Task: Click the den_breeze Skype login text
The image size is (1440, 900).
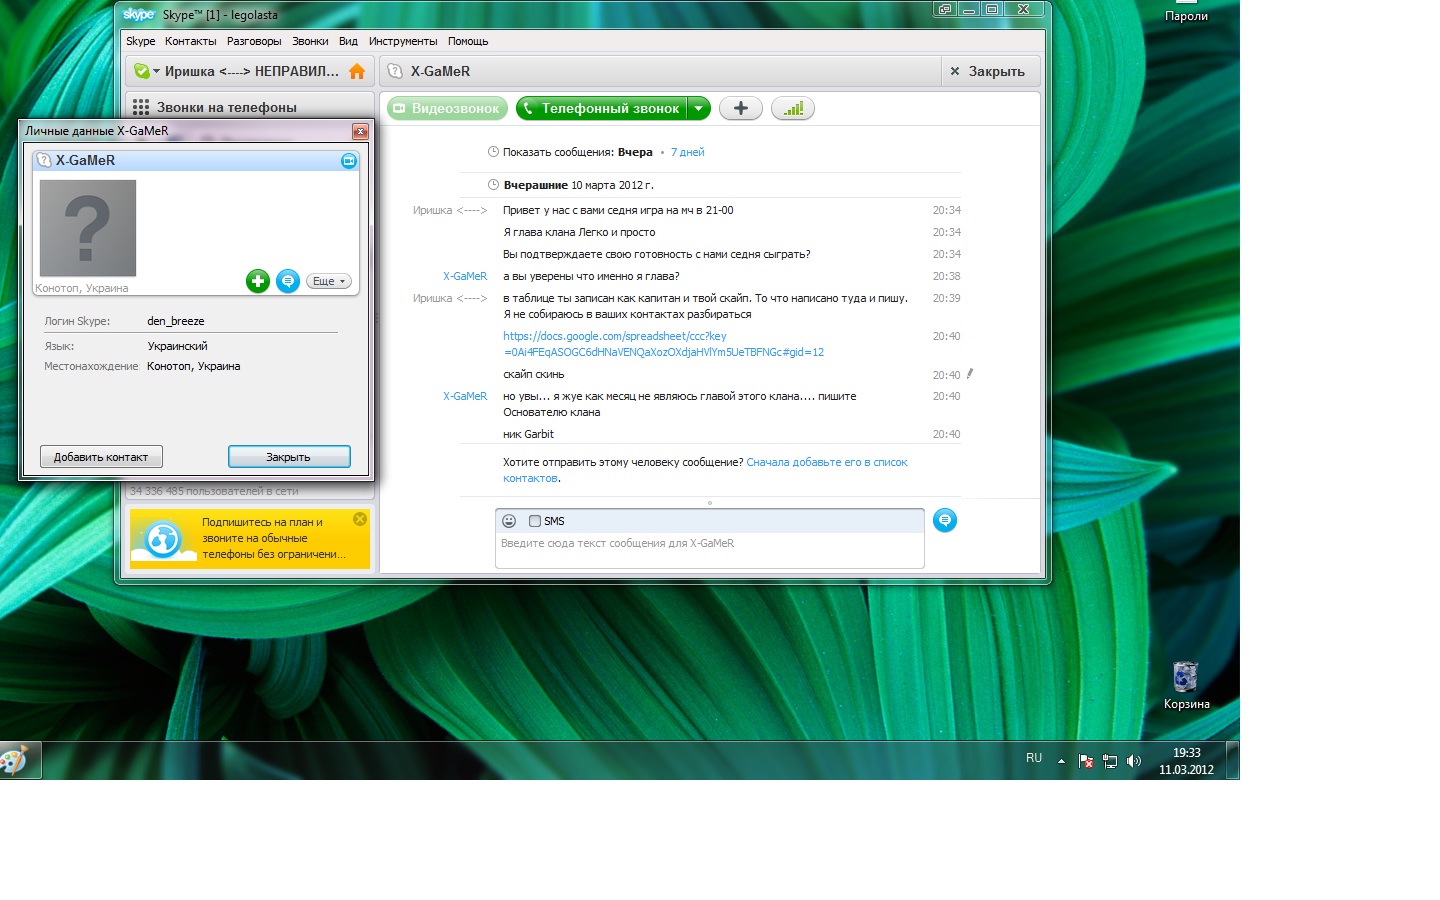Action: pos(176,321)
